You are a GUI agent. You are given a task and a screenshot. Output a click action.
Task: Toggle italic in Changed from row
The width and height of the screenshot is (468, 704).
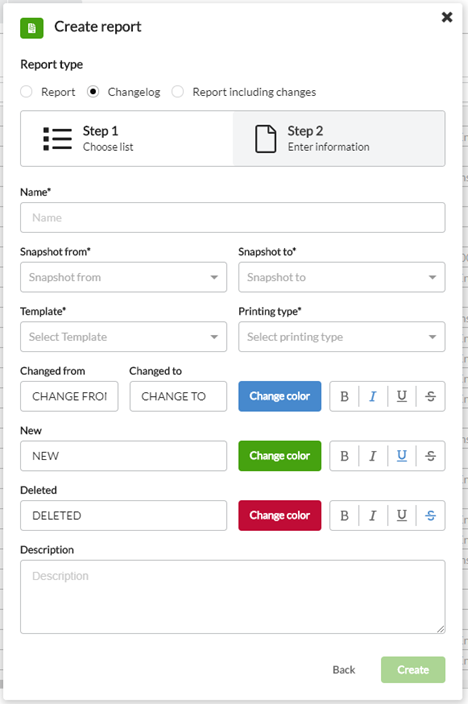[x=373, y=396]
